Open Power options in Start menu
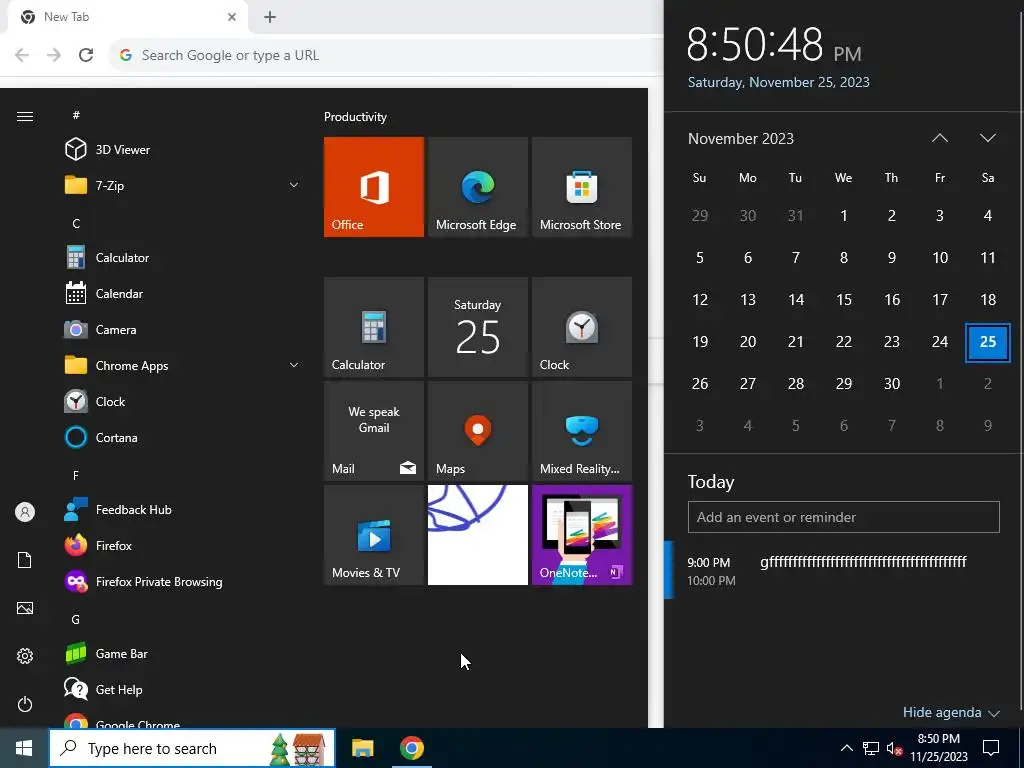 click(x=25, y=704)
